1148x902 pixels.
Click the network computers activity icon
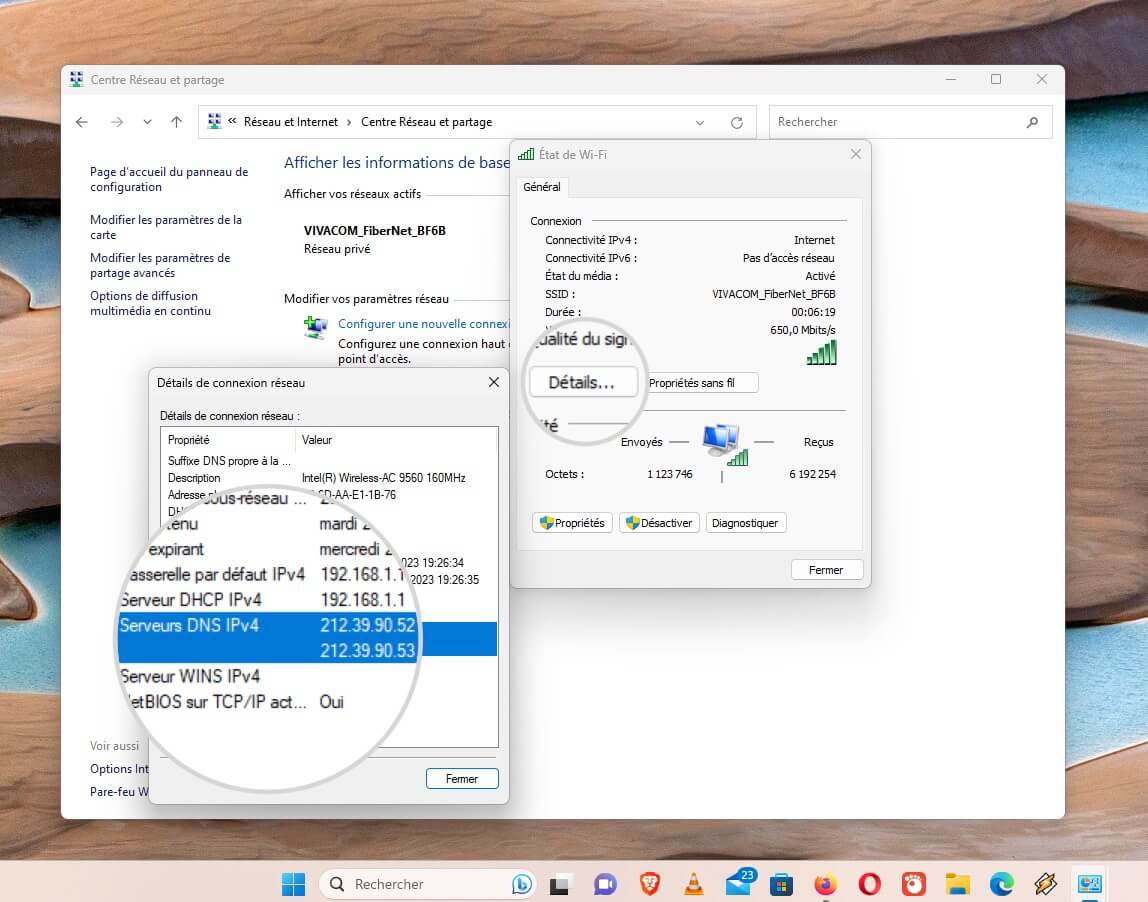pyautogui.click(x=725, y=444)
